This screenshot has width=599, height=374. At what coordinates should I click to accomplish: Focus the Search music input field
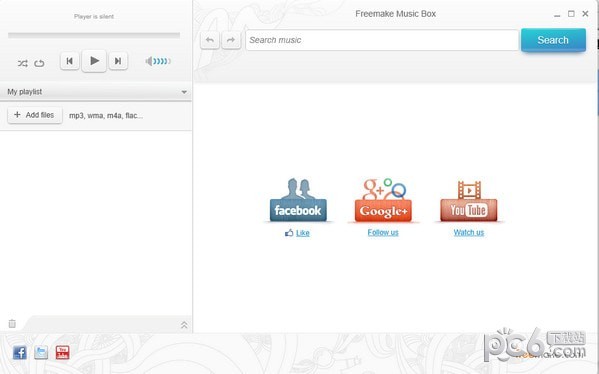pyautogui.click(x=382, y=40)
